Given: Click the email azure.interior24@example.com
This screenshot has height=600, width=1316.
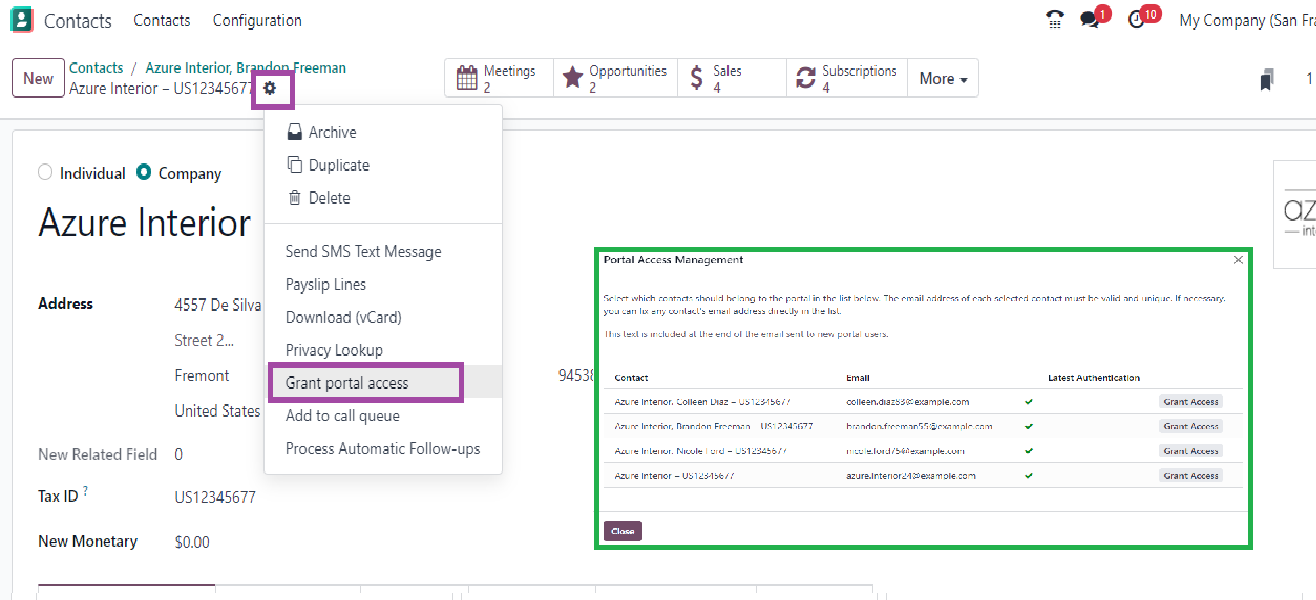Looking at the screenshot, I should pos(910,476).
